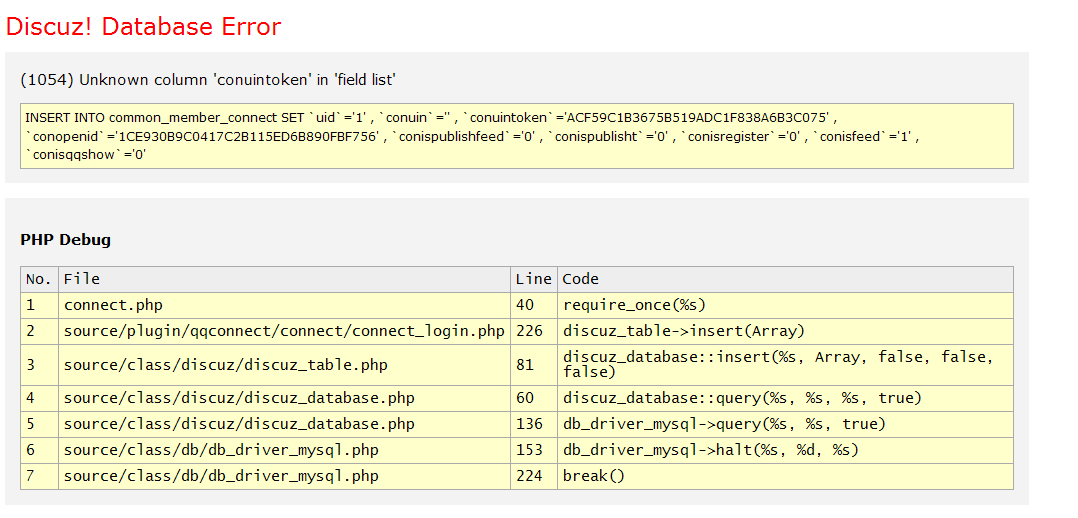Click the "PHP Debug" section heading
1078x518 pixels.
pos(65,240)
